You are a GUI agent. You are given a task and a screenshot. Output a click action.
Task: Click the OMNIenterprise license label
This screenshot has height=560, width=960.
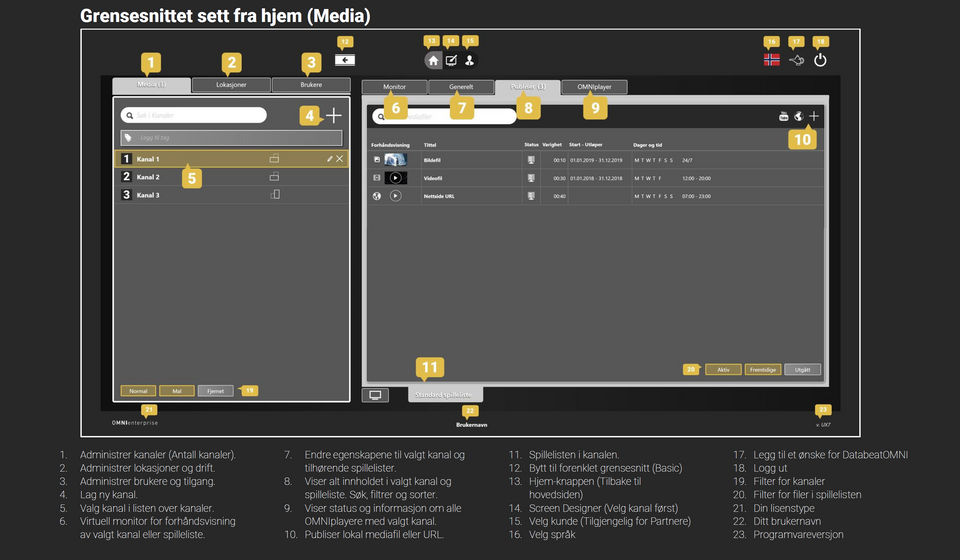click(x=135, y=423)
